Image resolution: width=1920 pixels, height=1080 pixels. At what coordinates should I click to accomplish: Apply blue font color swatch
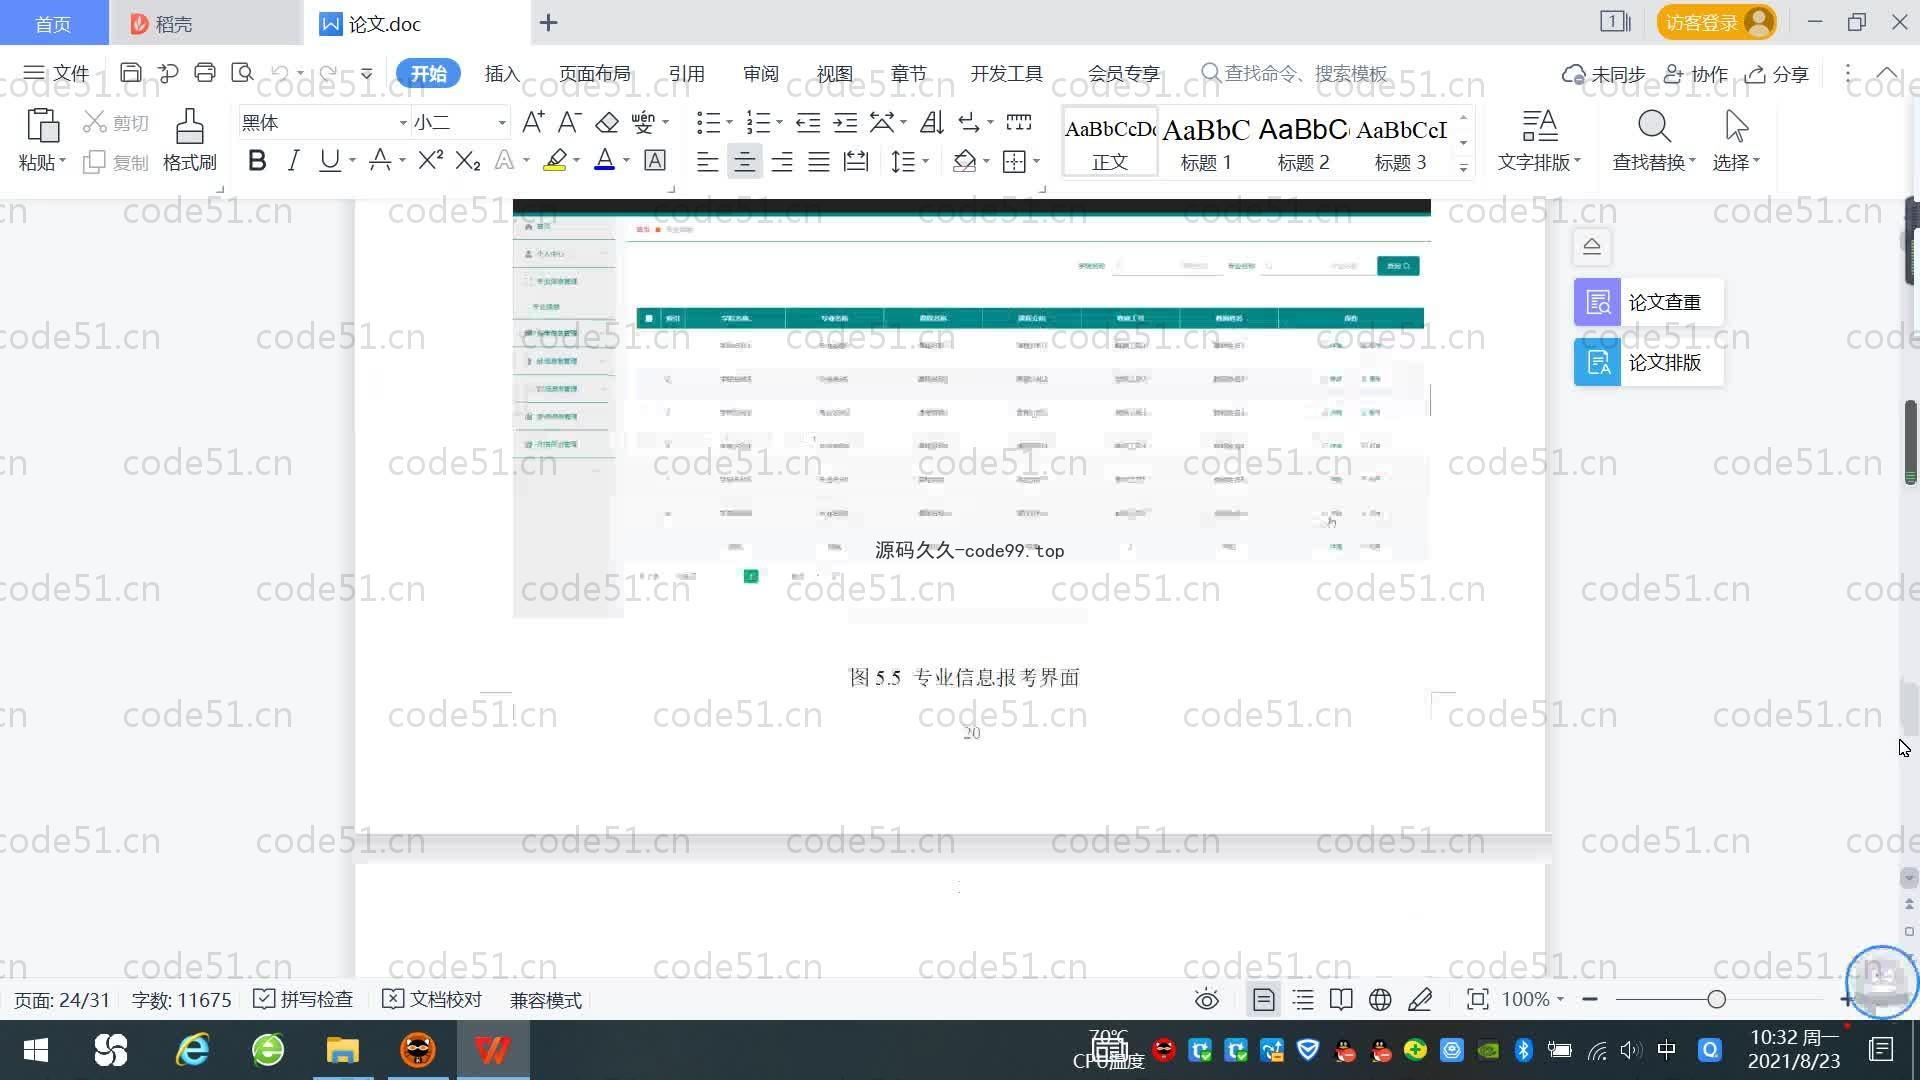604,161
